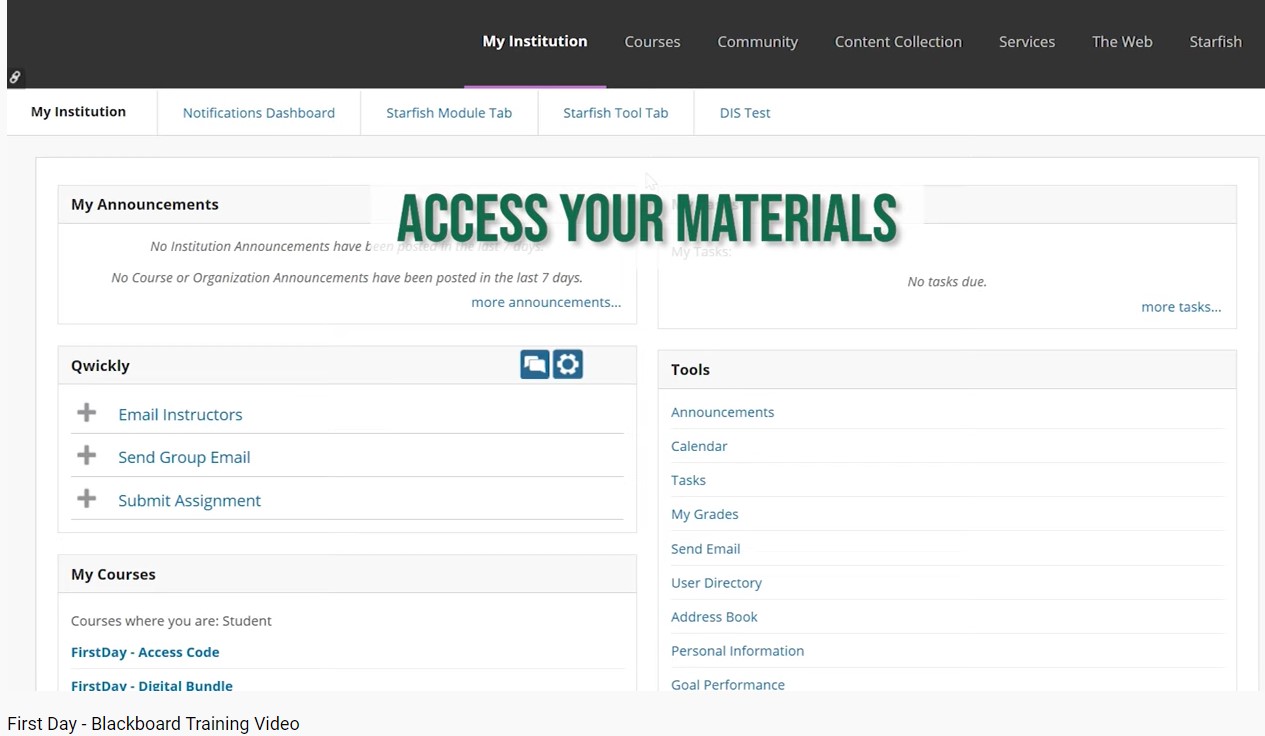1265x736 pixels.
Task: Open the Starfish Tool Tab
Action: point(615,113)
